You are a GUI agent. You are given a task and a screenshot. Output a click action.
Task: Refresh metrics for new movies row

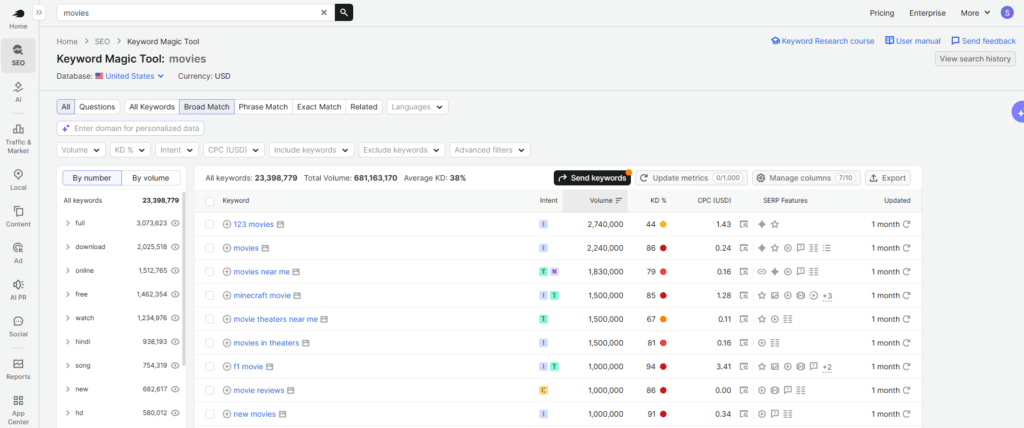906,414
